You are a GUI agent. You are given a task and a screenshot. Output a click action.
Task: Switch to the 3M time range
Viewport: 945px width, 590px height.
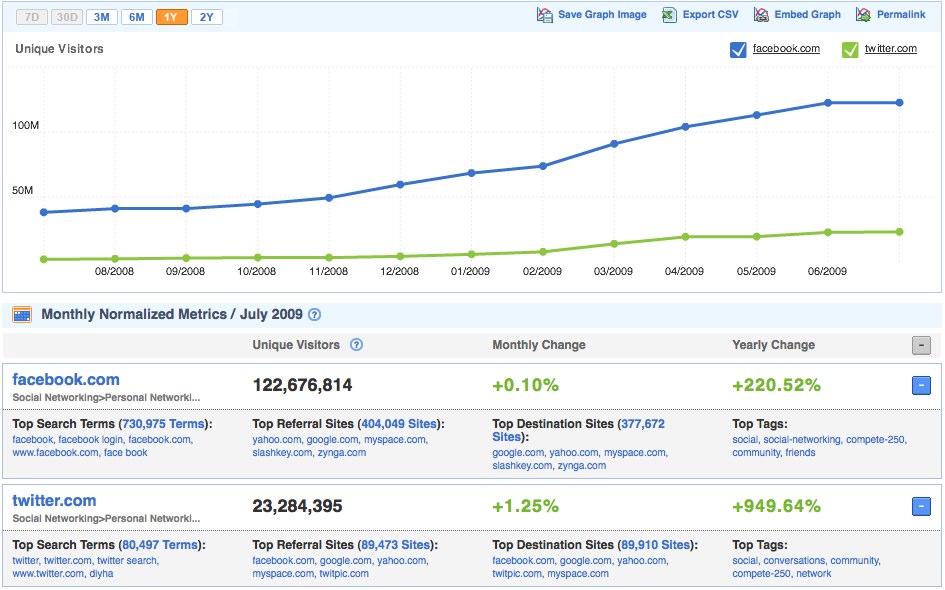(102, 17)
